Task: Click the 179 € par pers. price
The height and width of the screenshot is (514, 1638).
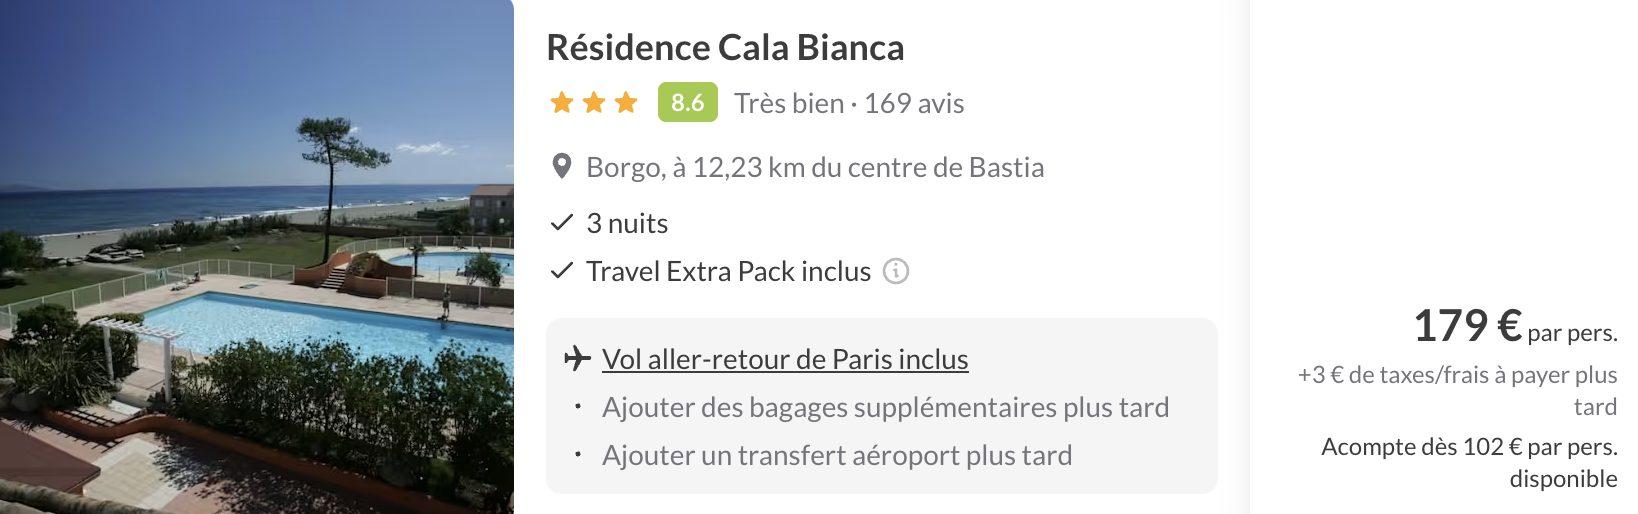Action: click(1515, 326)
